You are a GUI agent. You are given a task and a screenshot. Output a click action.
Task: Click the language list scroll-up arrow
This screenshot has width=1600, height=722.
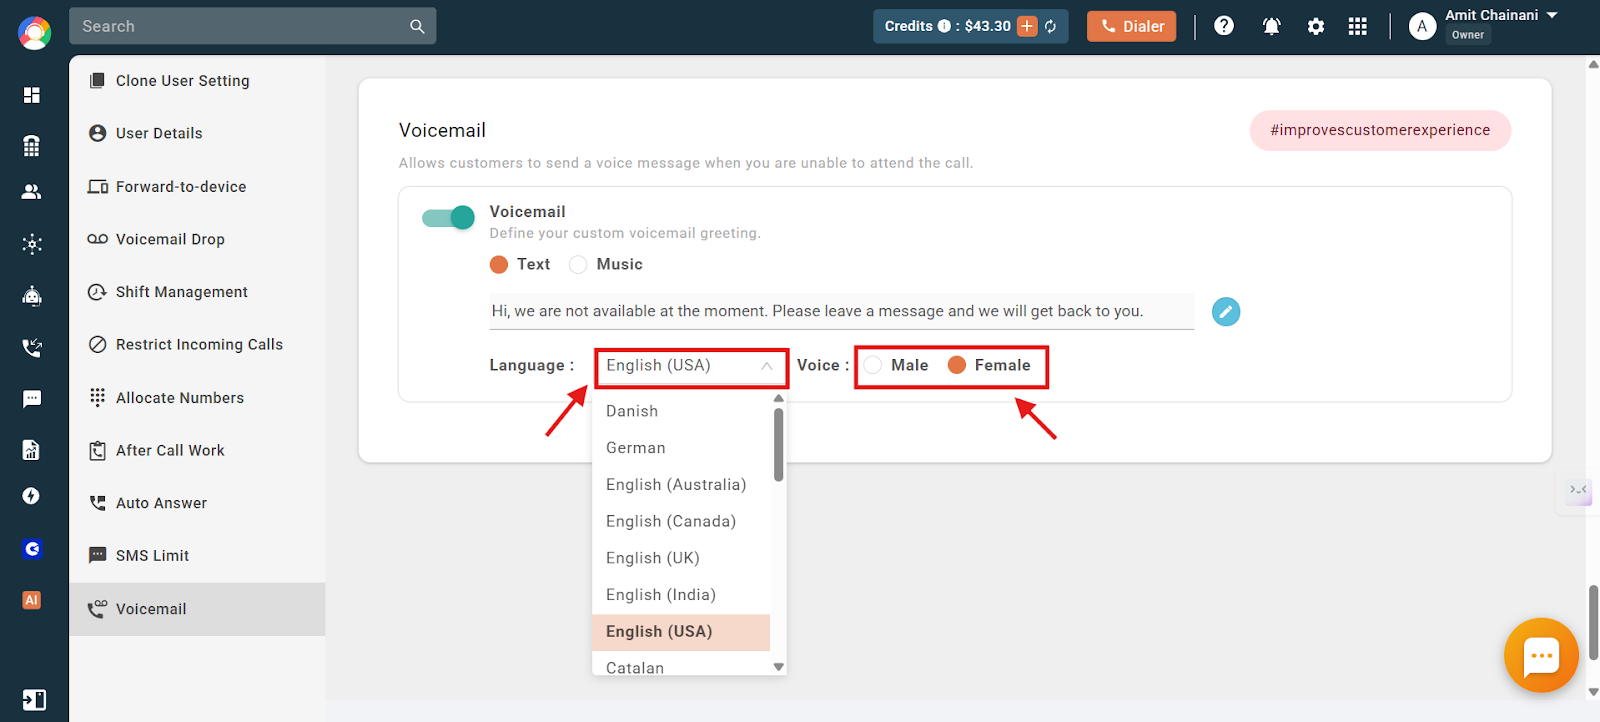(779, 399)
